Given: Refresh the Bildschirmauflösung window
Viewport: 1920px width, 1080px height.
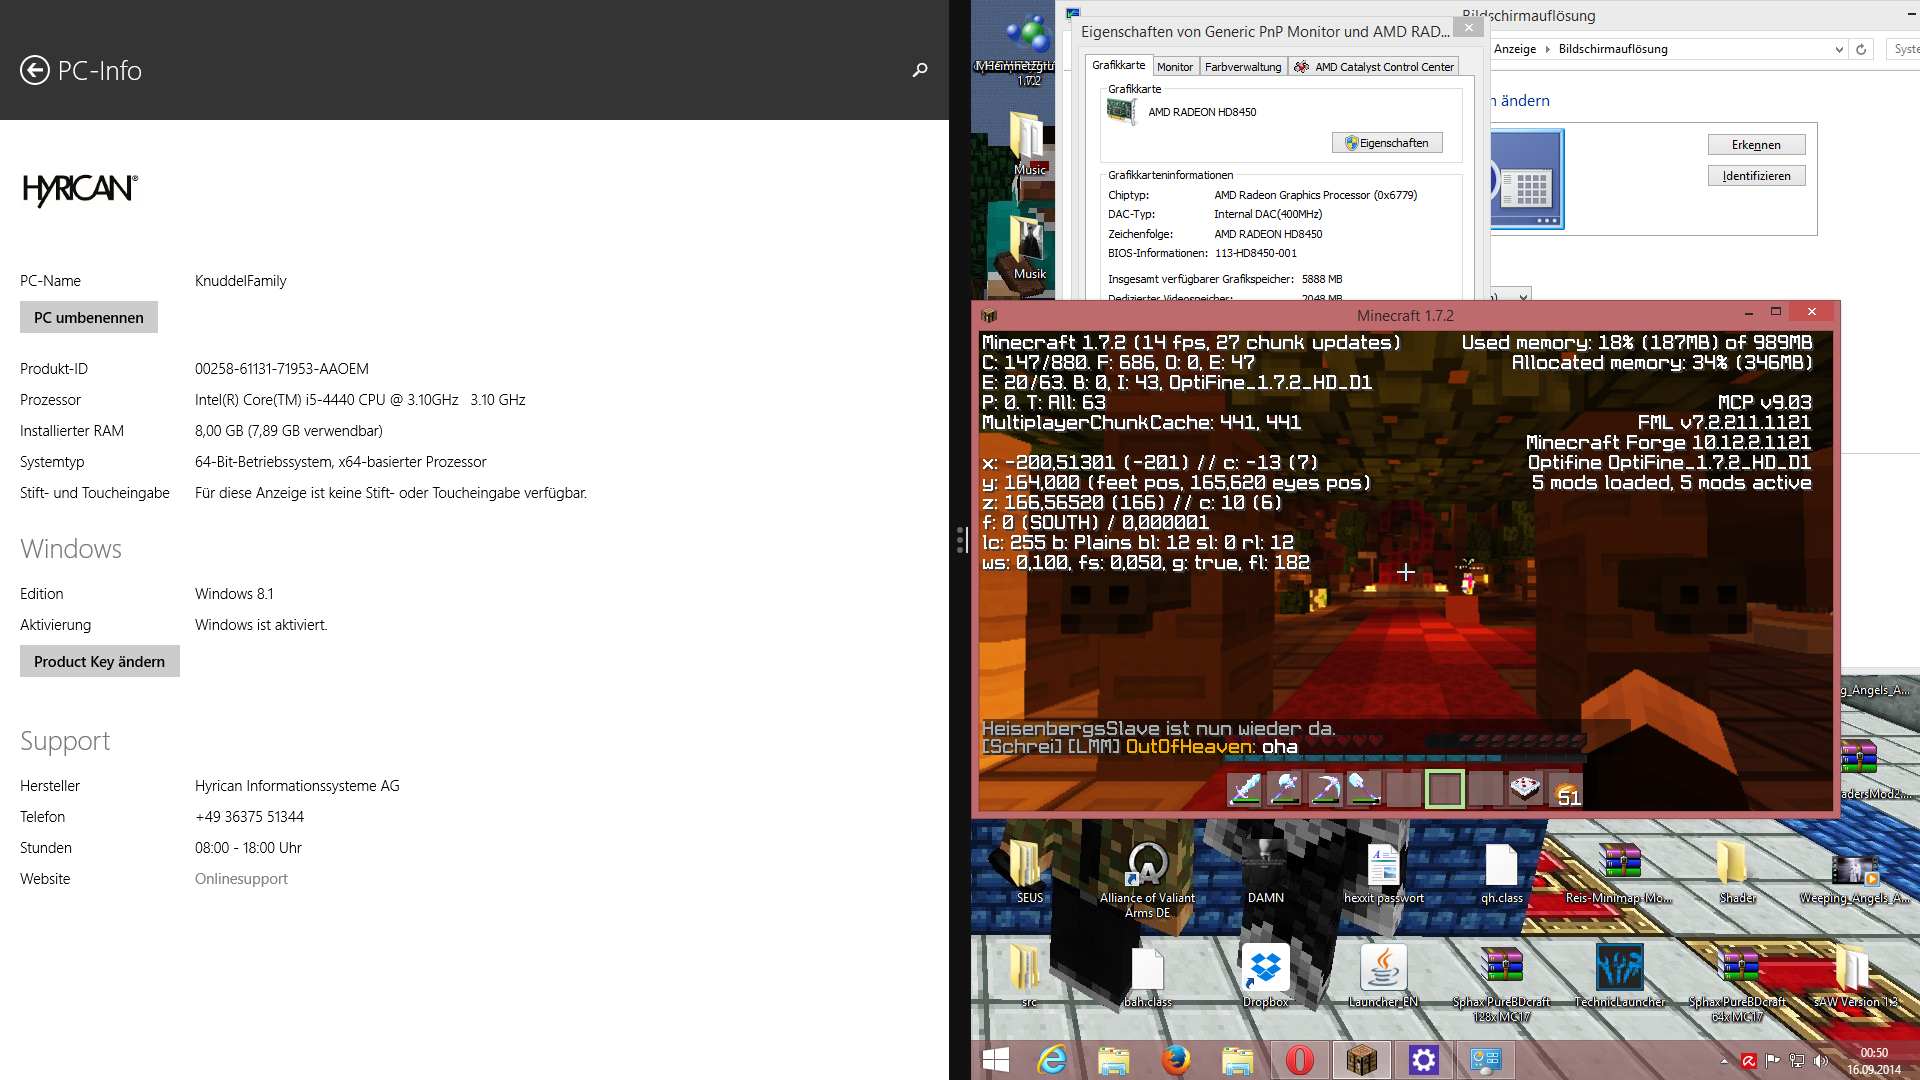Looking at the screenshot, I should click(x=1861, y=49).
